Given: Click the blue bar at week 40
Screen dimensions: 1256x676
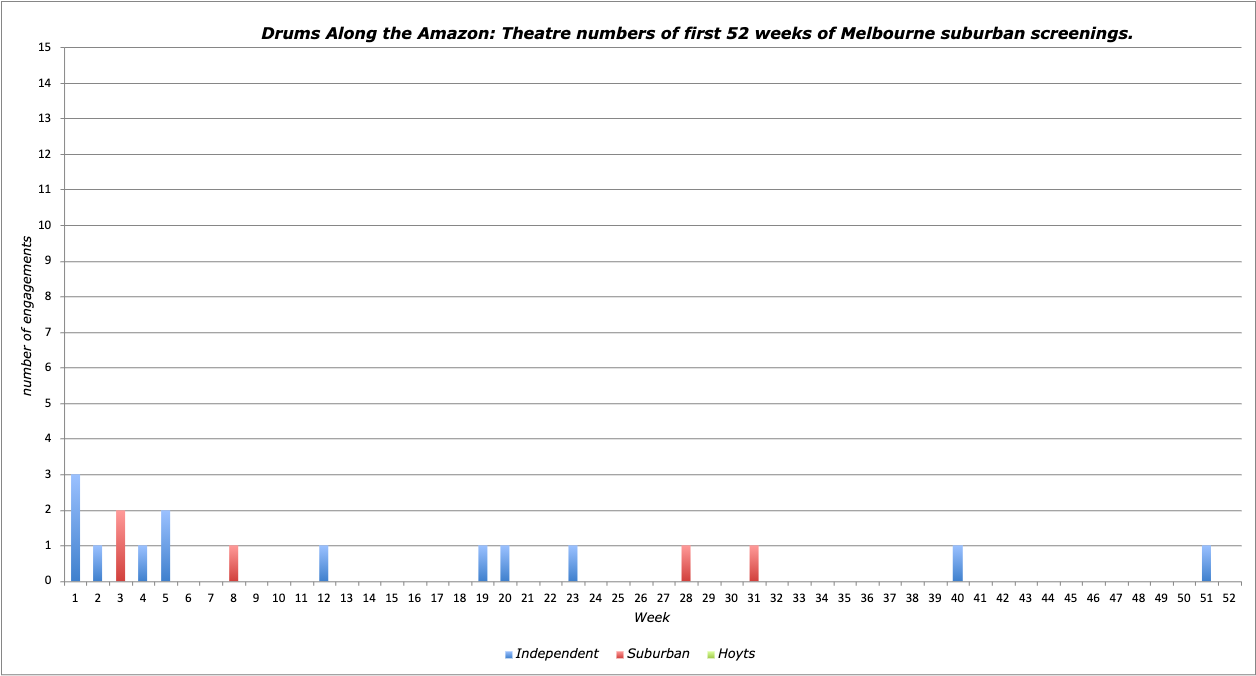Looking at the screenshot, I should click(x=958, y=564).
